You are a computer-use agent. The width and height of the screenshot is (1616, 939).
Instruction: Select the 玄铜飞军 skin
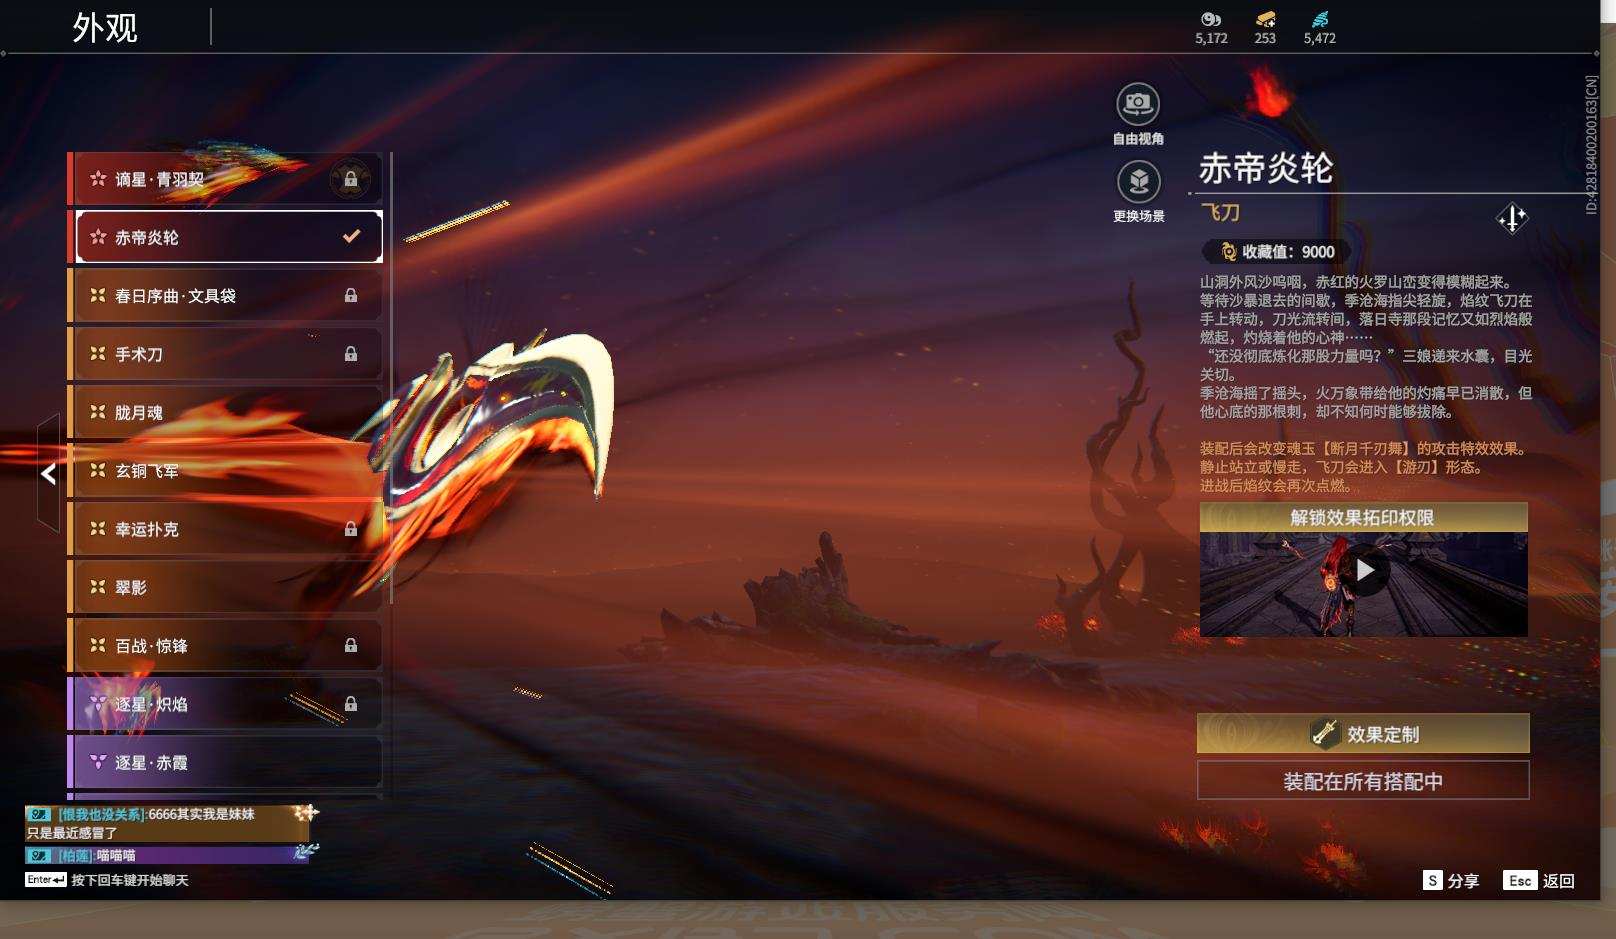pos(225,470)
